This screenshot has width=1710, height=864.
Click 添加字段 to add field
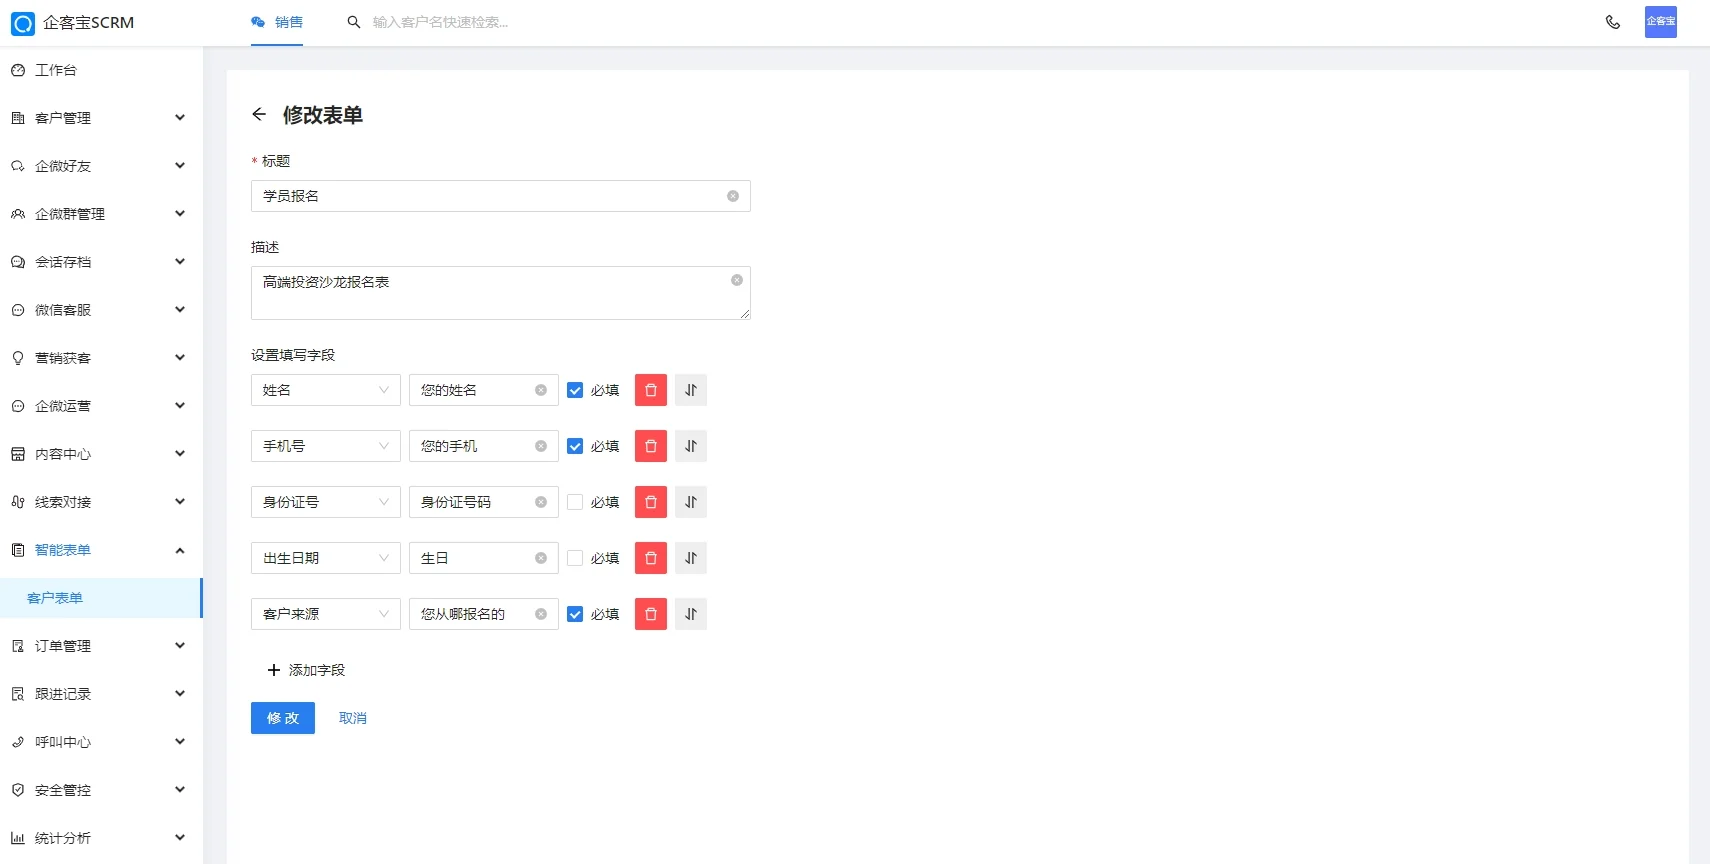coord(306,670)
